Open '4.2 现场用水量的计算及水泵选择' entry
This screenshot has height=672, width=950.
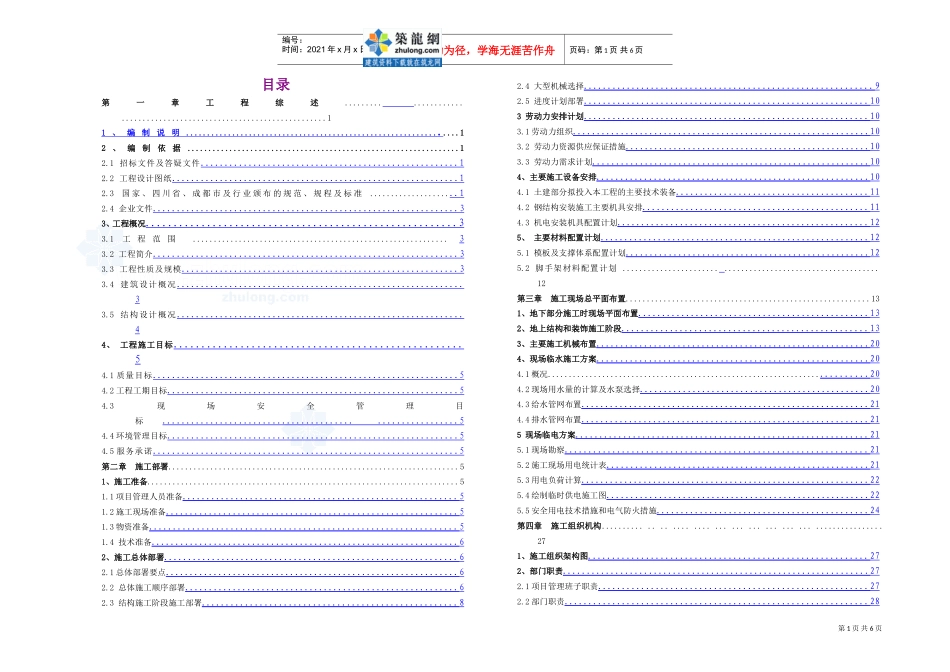[x=698, y=389]
